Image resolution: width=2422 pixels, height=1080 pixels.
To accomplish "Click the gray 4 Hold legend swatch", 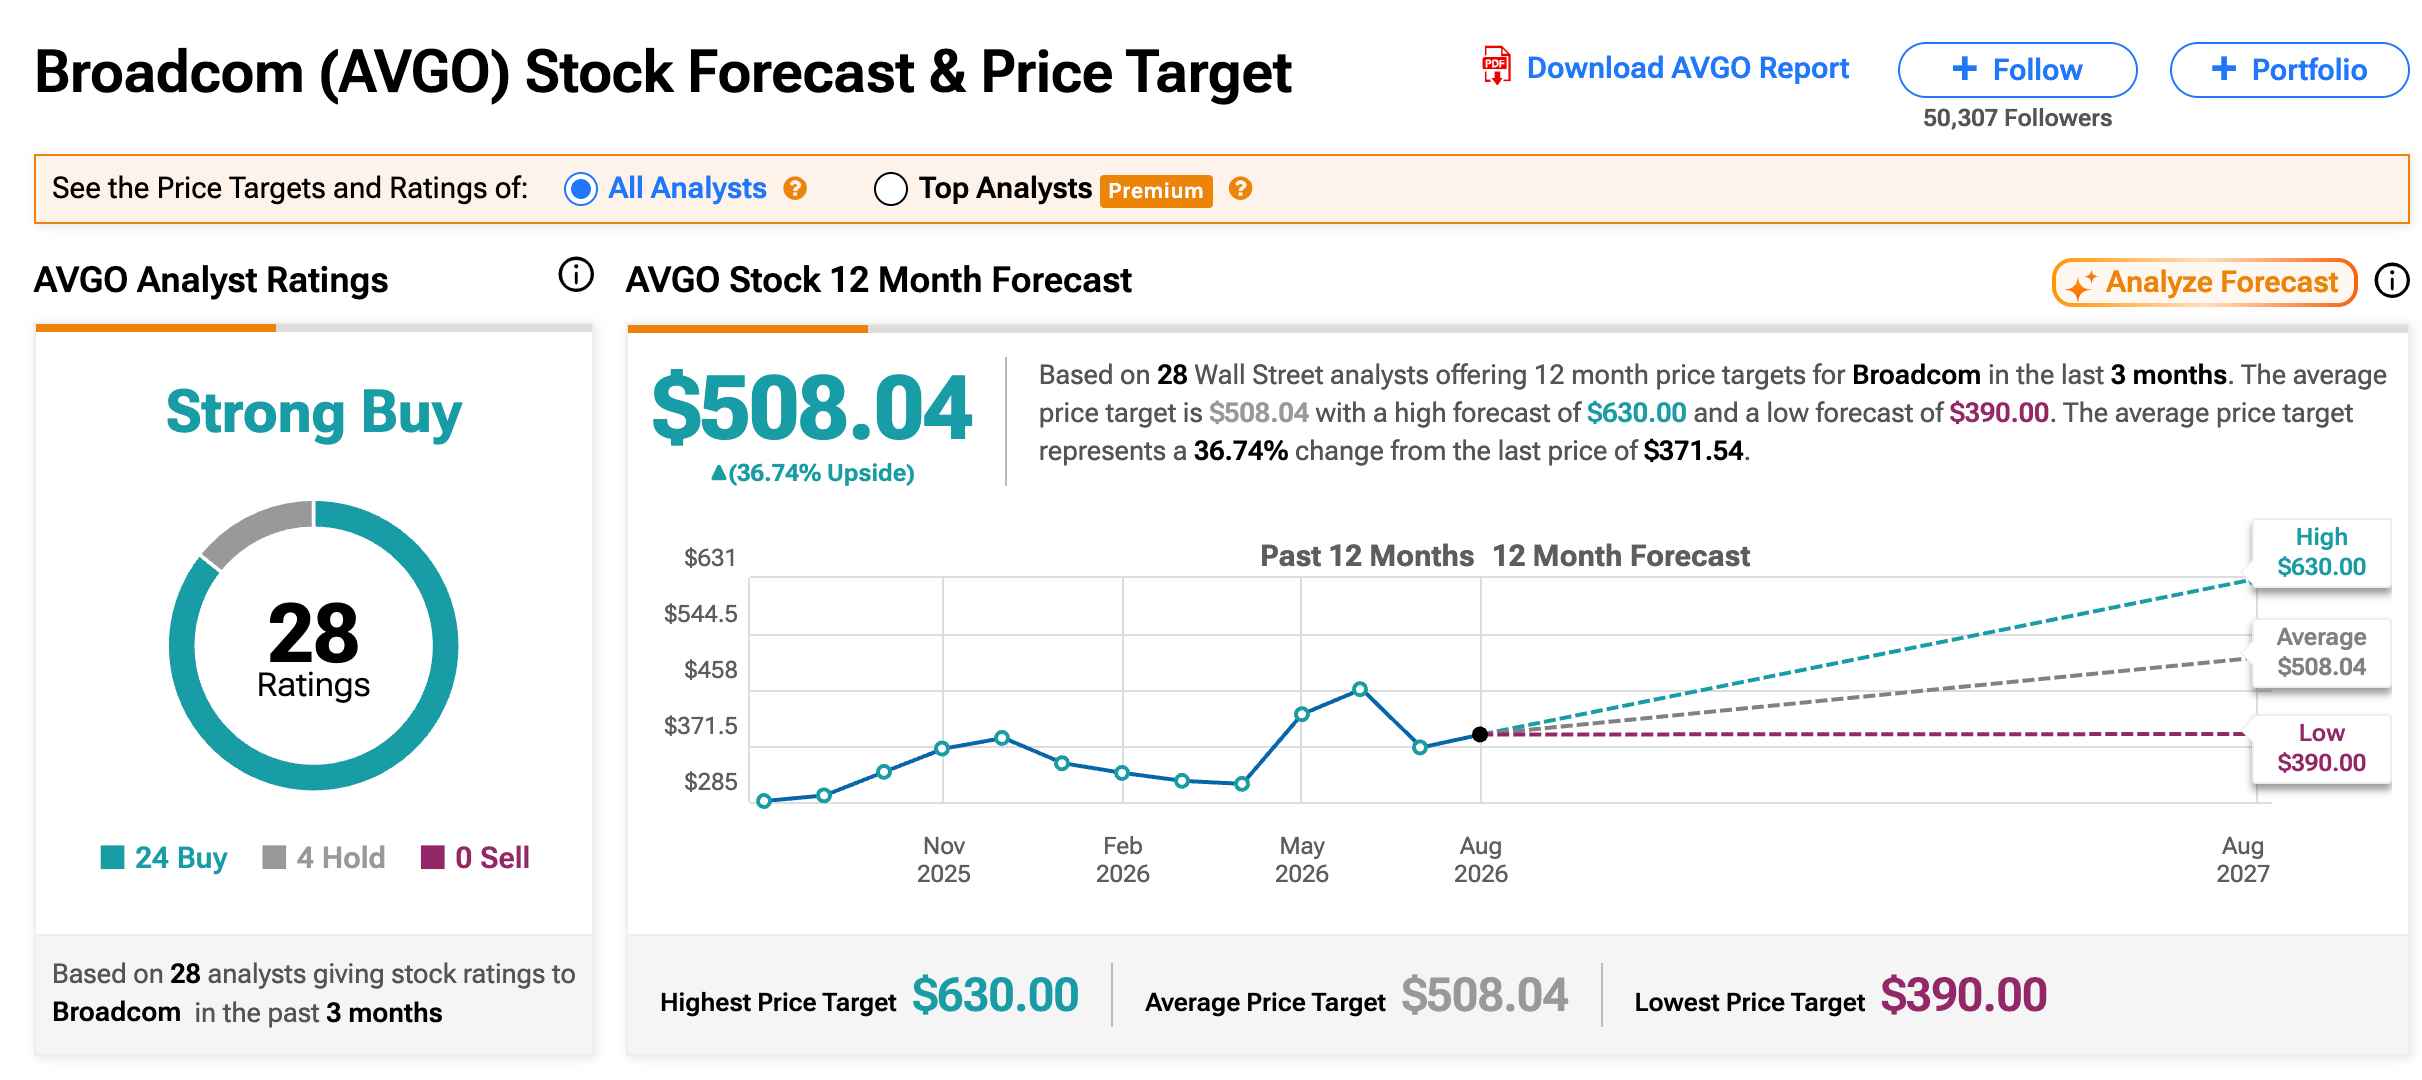I will [274, 857].
